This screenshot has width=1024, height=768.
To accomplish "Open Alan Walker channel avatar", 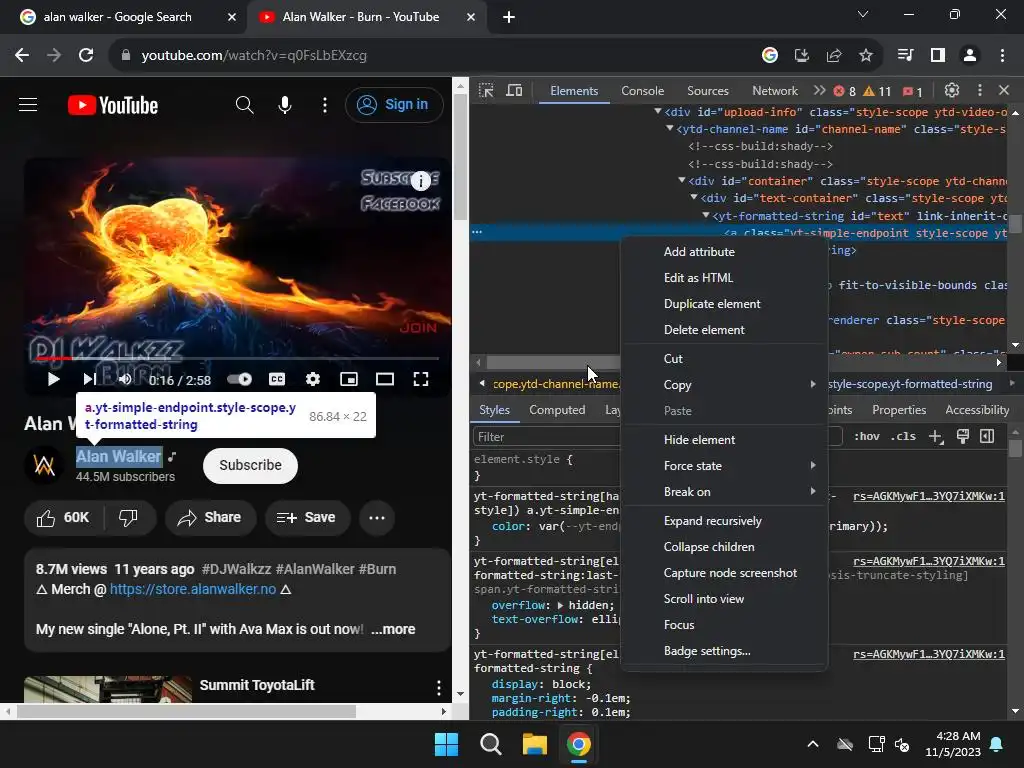I will 44,466.
